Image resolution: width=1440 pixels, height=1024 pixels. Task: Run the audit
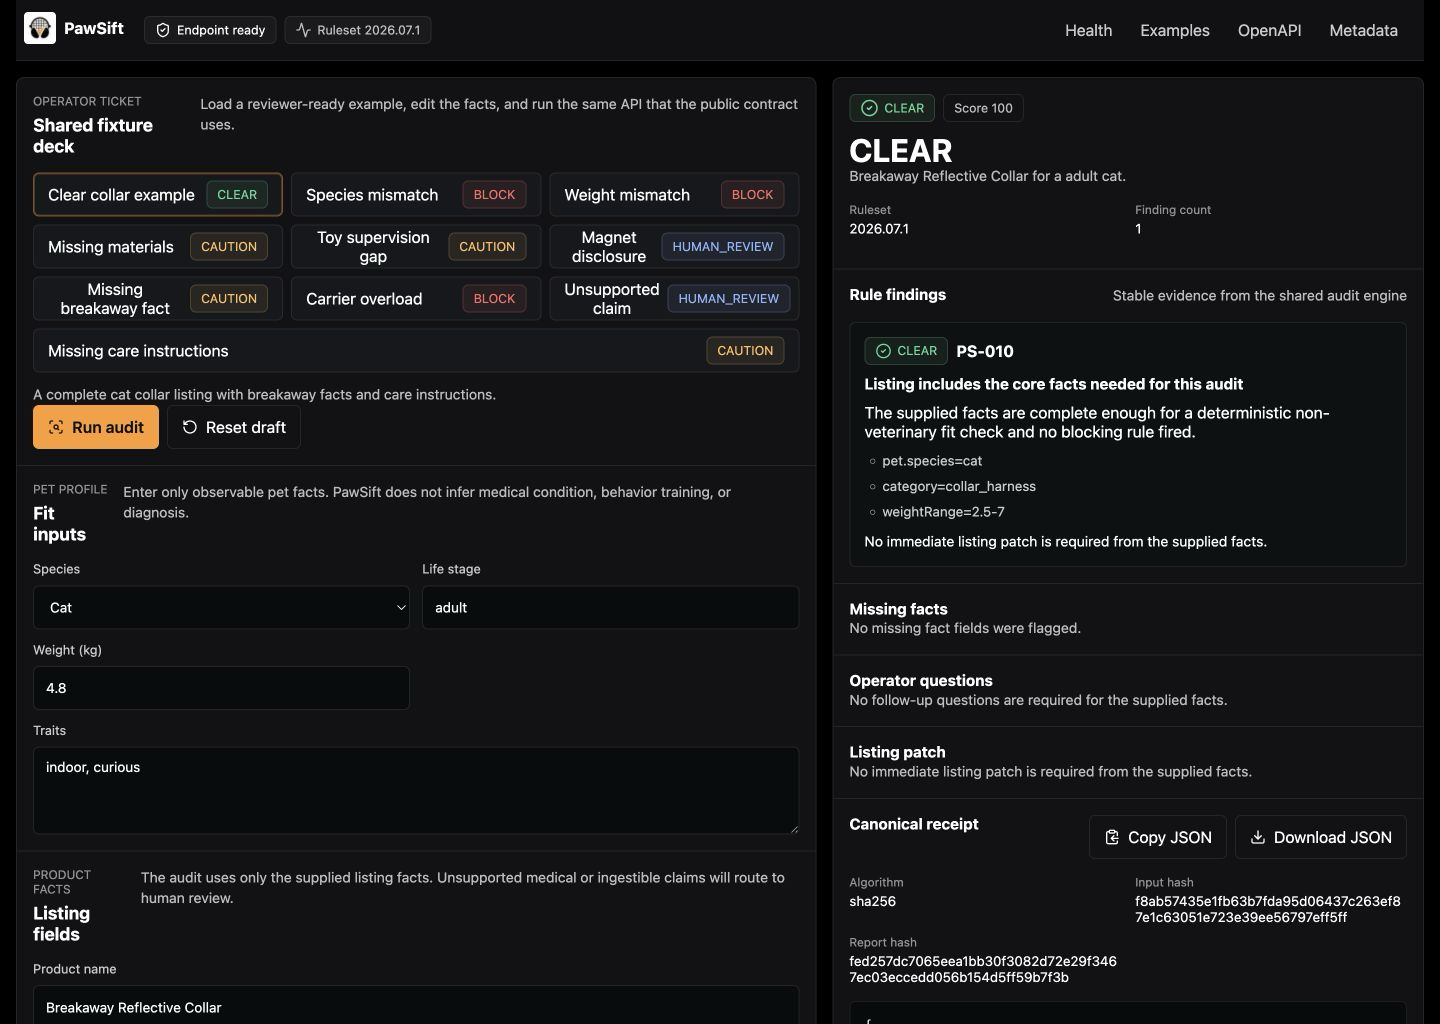96,427
